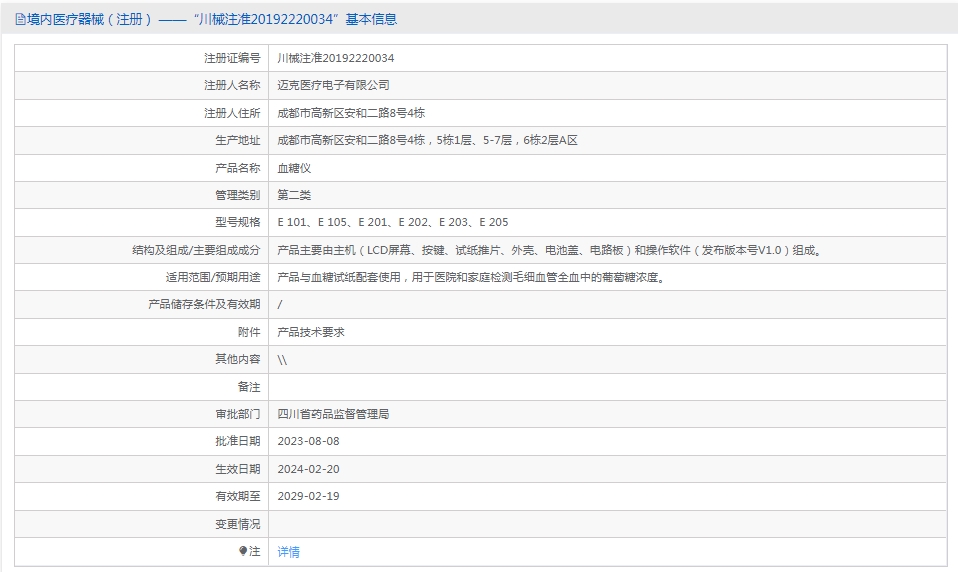Select approval date 2023-08-08

click(x=308, y=441)
